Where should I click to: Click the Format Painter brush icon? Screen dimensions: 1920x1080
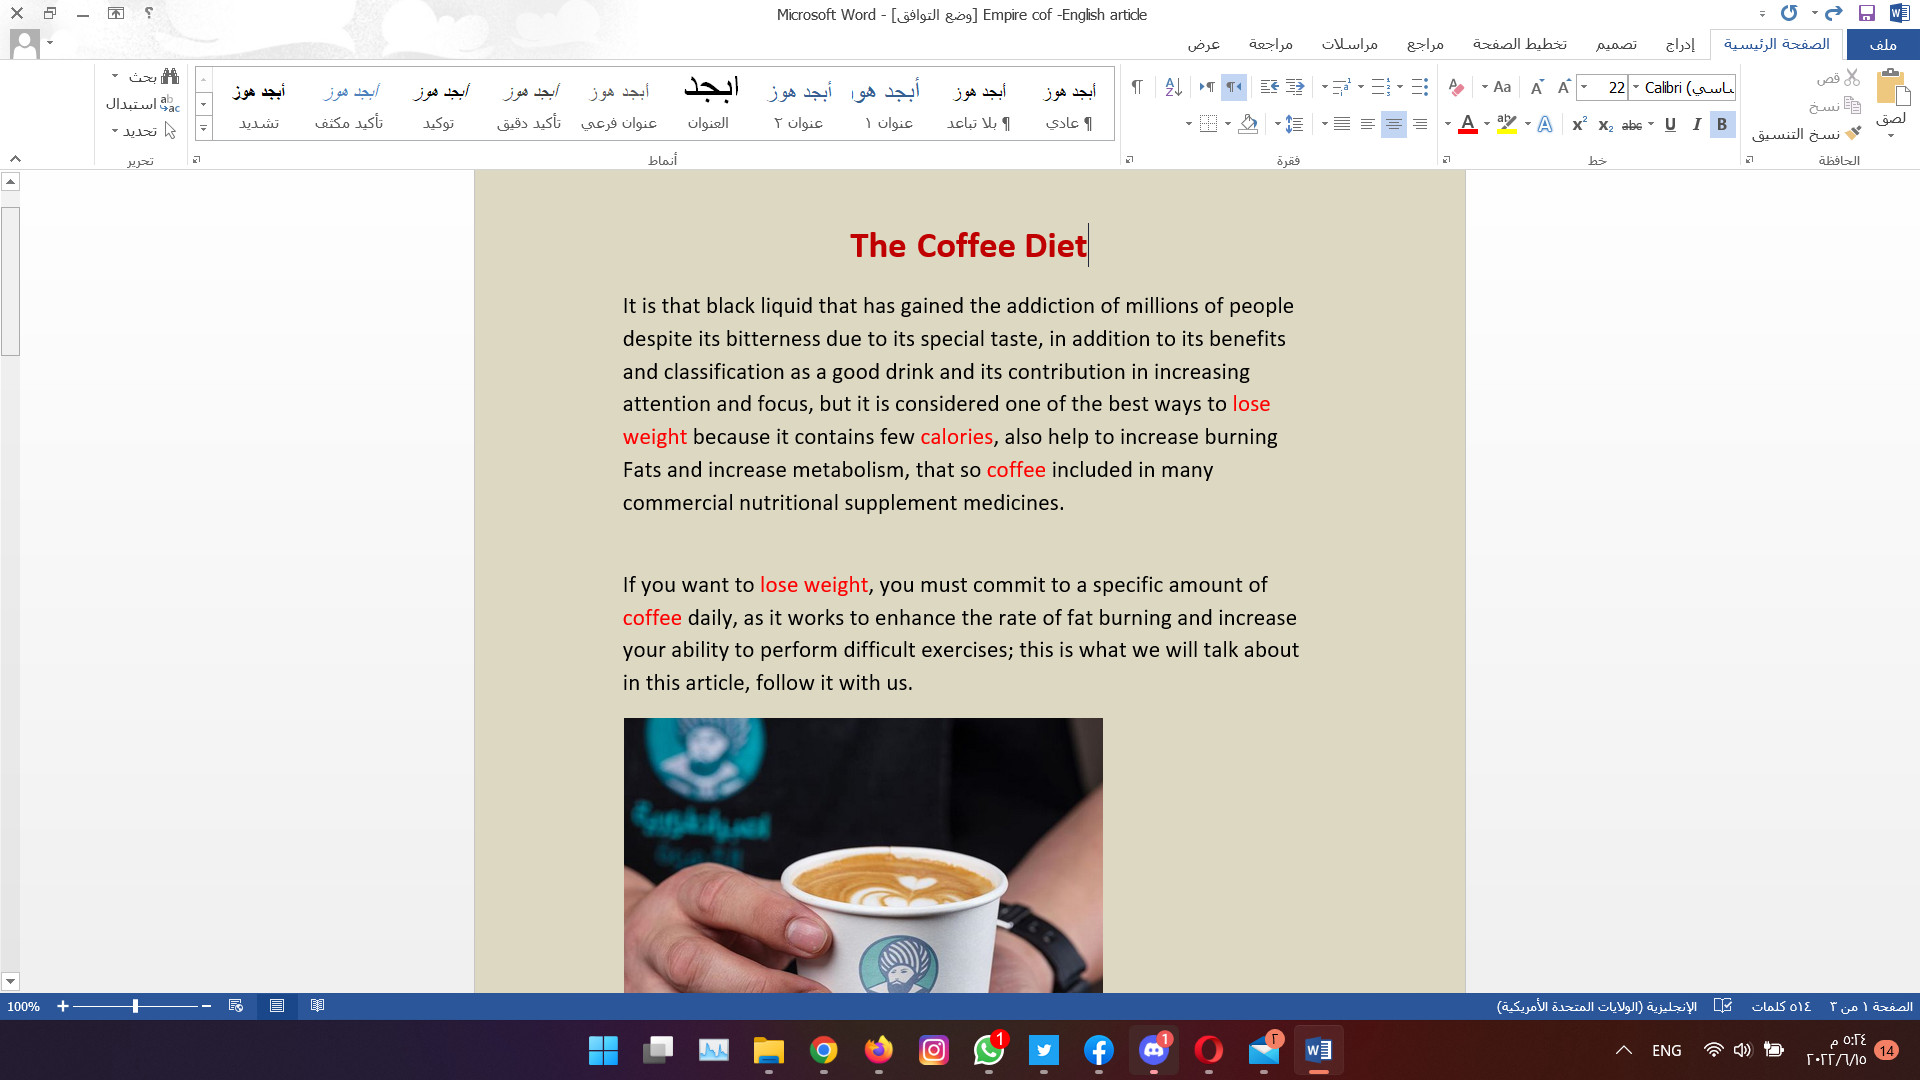point(1853,133)
